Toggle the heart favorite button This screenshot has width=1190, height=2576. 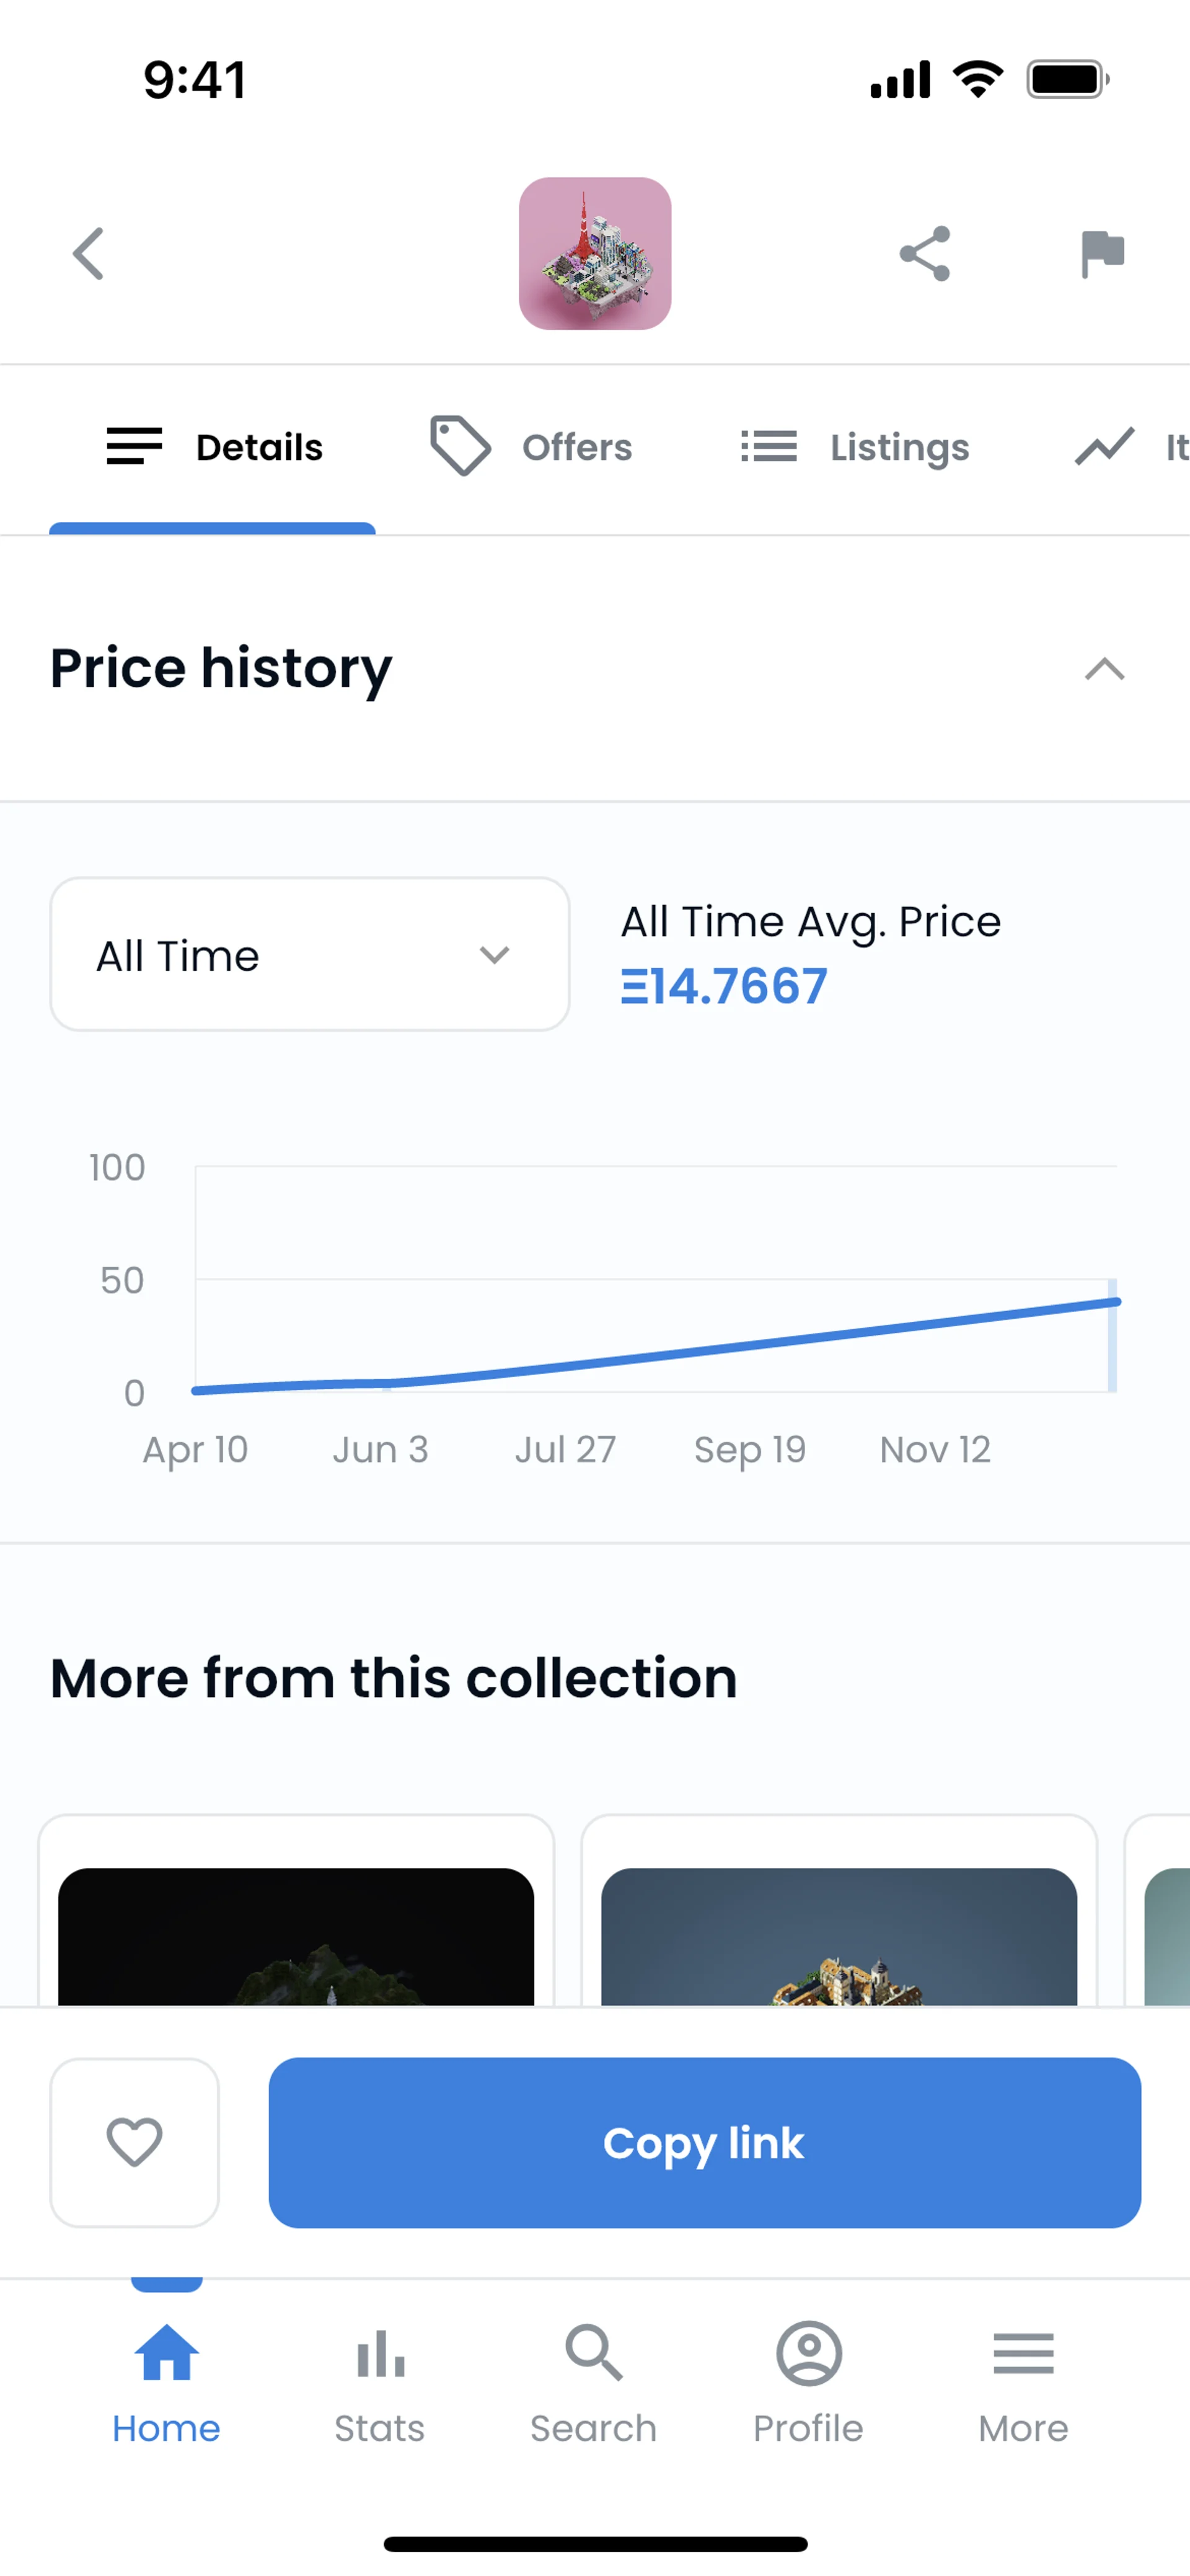(135, 2142)
